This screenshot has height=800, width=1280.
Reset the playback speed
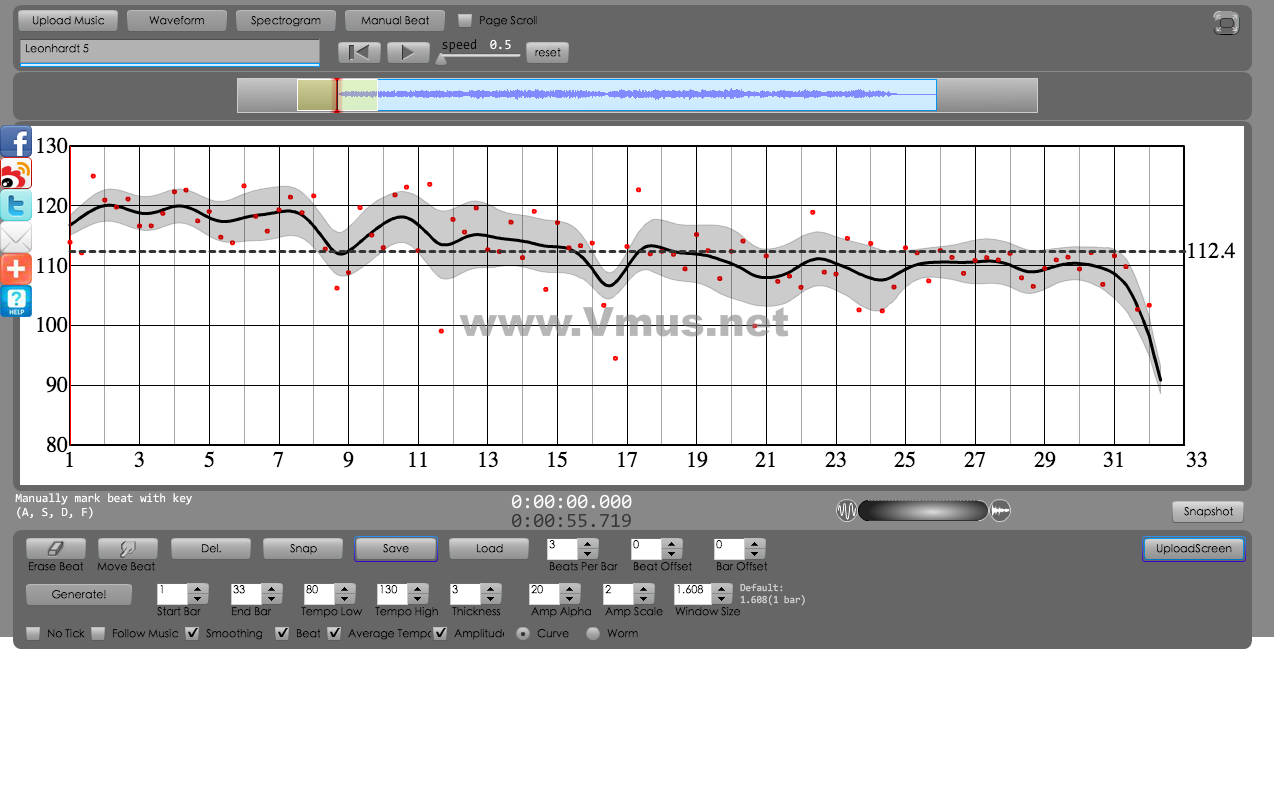tap(548, 52)
